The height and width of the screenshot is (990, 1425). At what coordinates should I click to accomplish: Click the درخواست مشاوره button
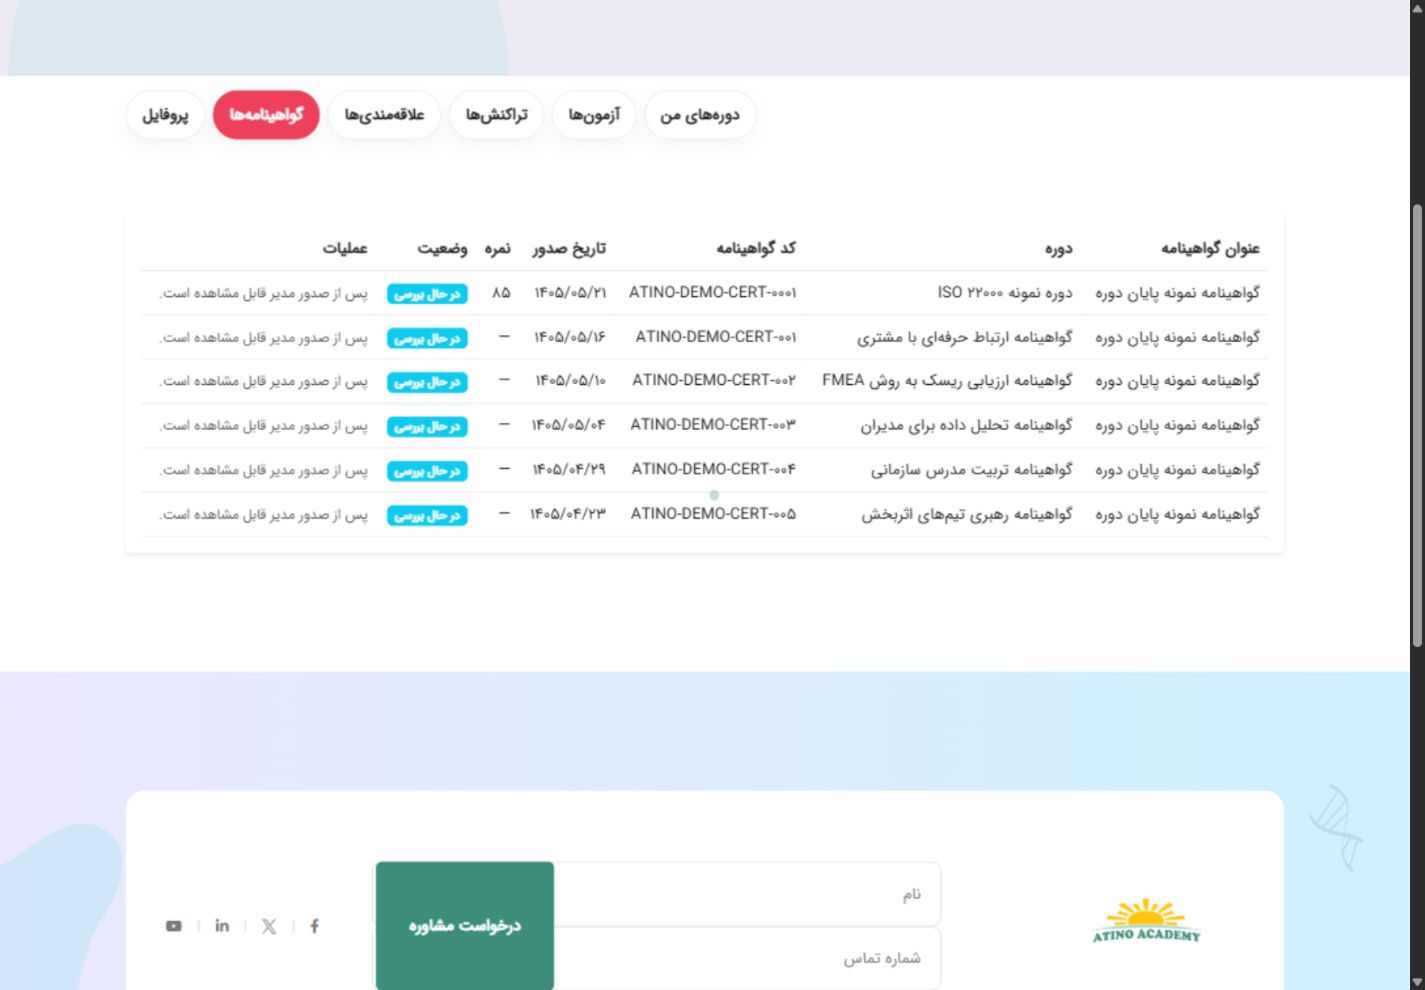tap(465, 926)
